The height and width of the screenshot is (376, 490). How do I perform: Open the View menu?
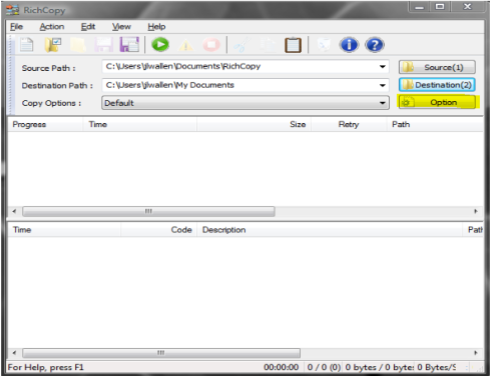[x=121, y=27]
